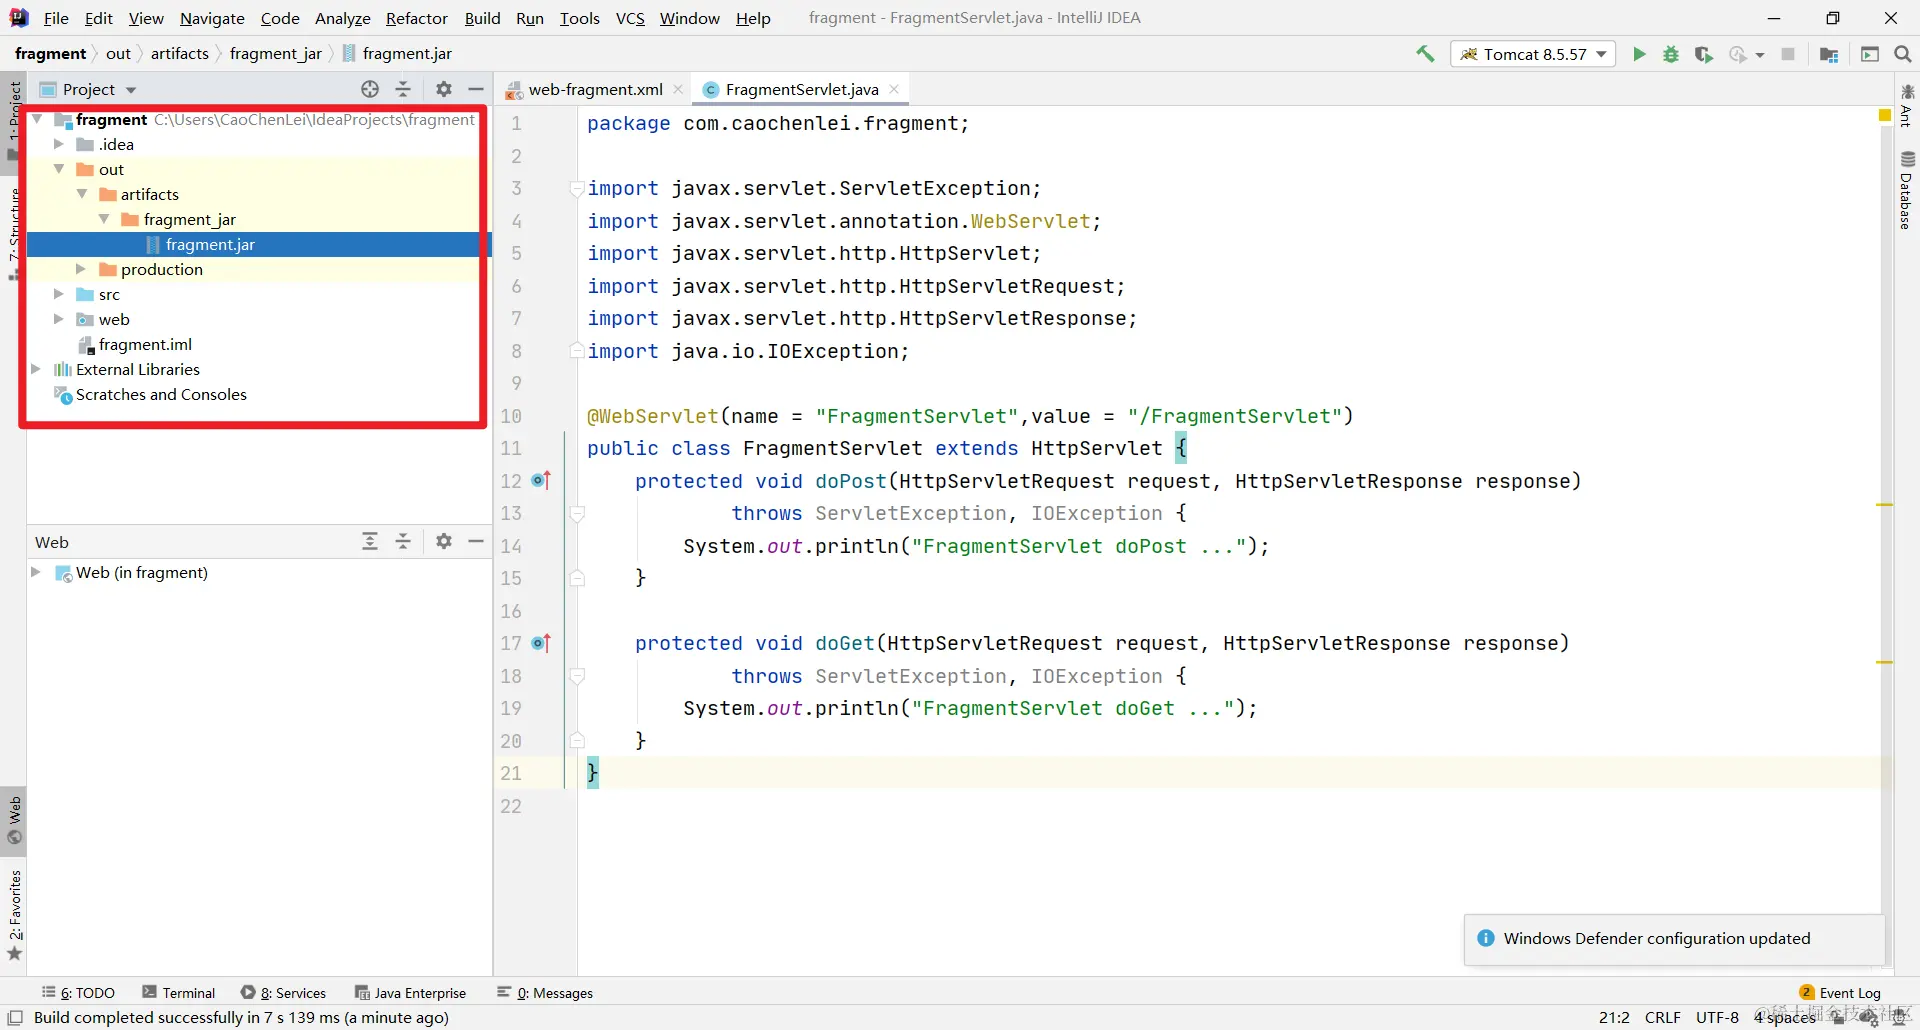Screen dimensions: 1920x1030
Task: Open Project panel gear settings
Action: 444,89
